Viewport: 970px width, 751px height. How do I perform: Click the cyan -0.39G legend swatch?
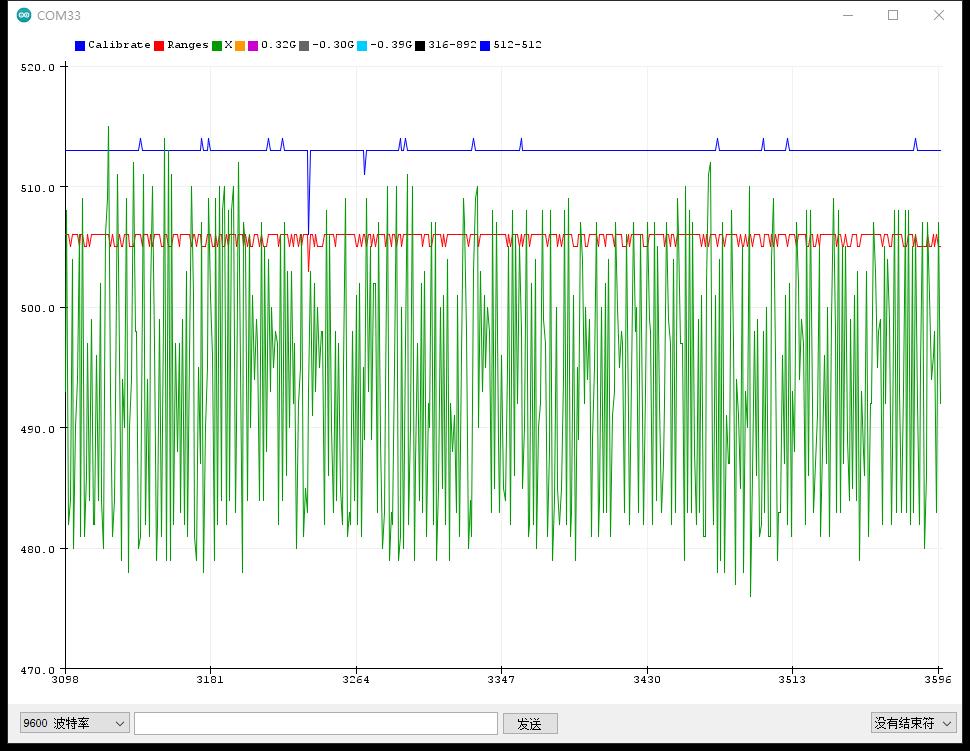pyautogui.click(x=362, y=46)
